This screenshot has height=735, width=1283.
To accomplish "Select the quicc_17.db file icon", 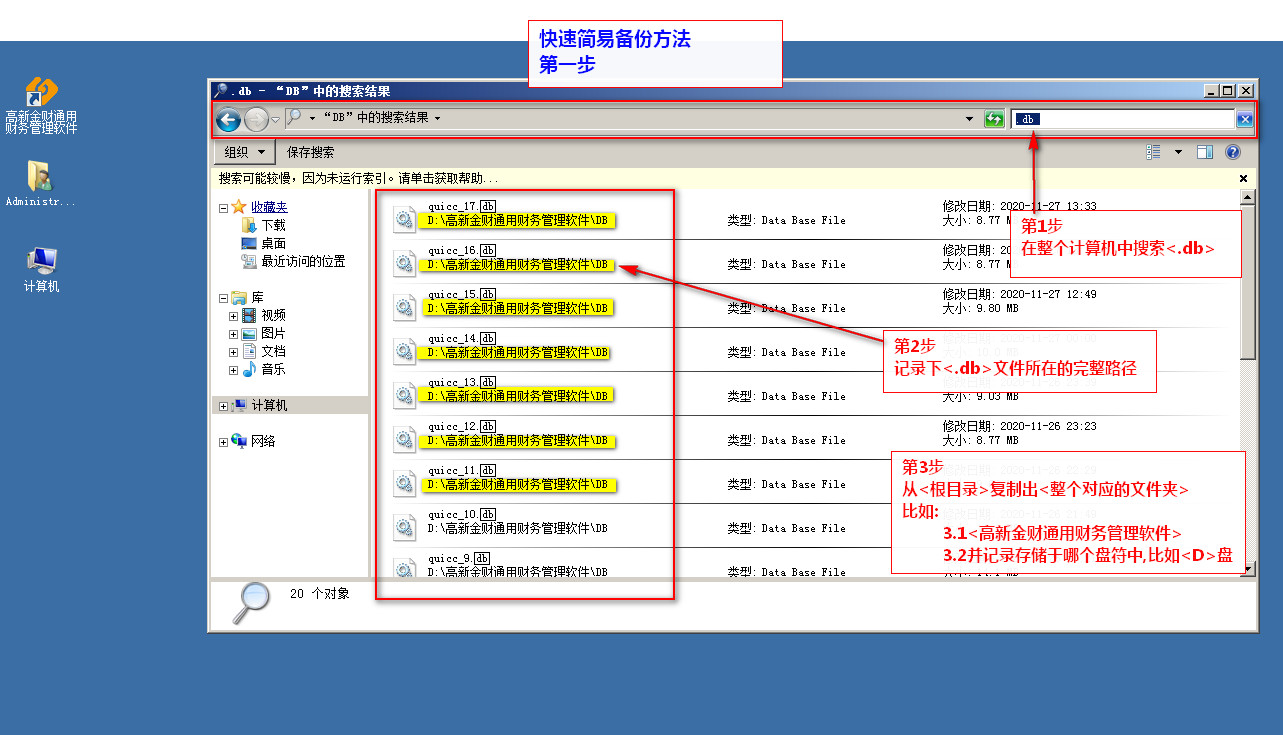I will pyautogui.click(x=404, y=220).
